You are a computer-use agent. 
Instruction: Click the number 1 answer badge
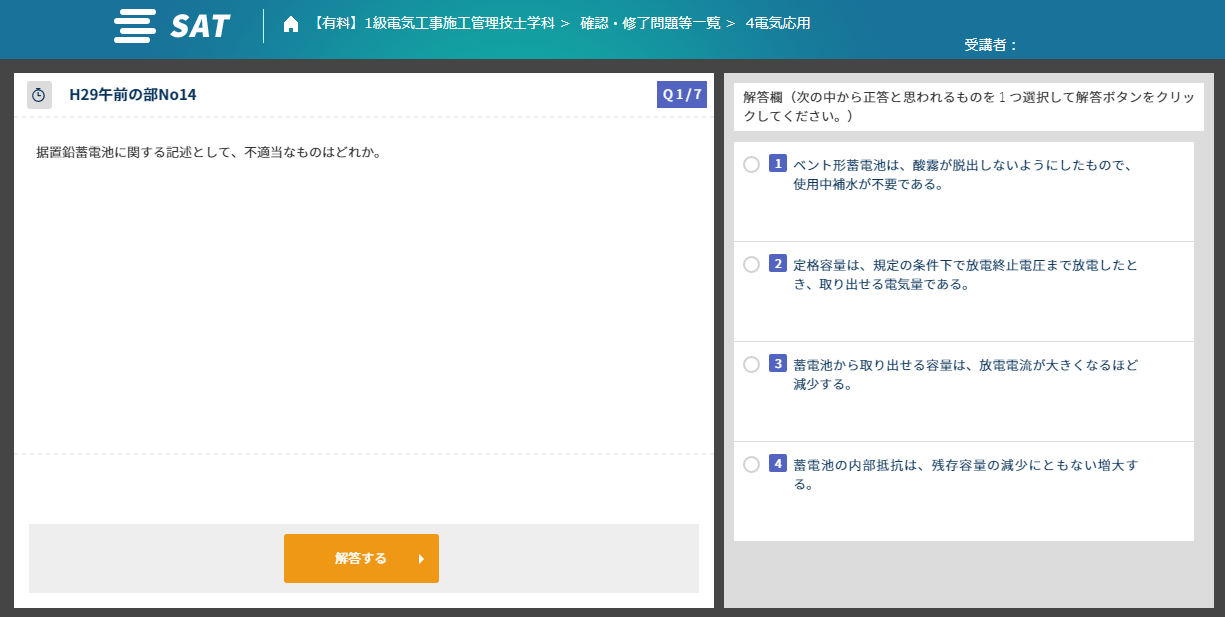coord(778,164)
